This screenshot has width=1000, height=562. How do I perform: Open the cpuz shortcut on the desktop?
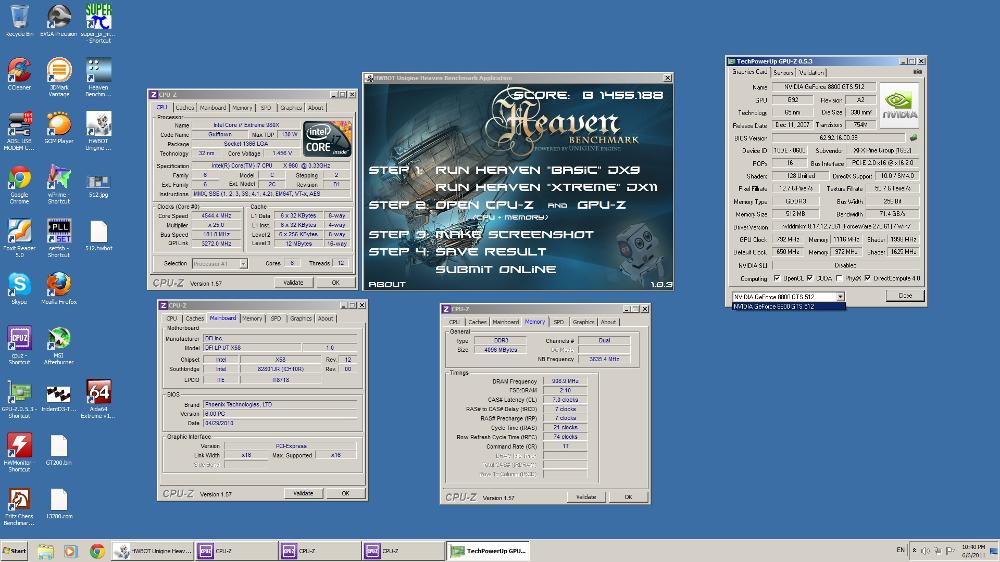pos(19,344)
